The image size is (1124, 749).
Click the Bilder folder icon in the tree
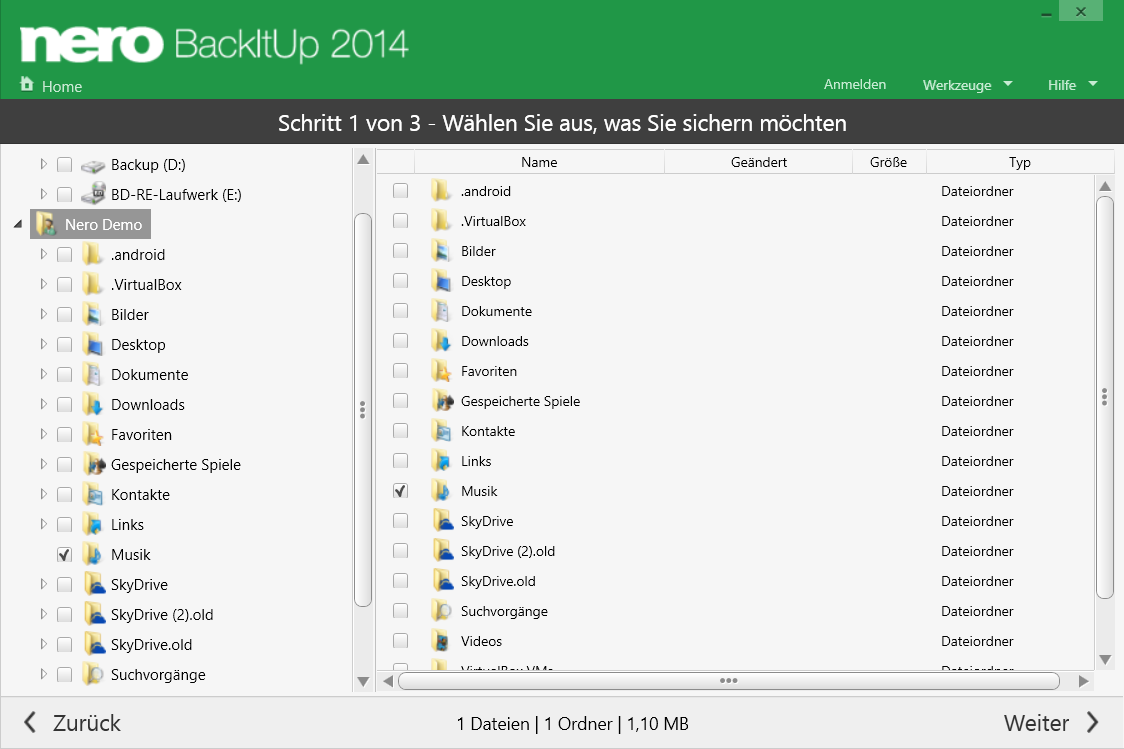coord(92,314)
